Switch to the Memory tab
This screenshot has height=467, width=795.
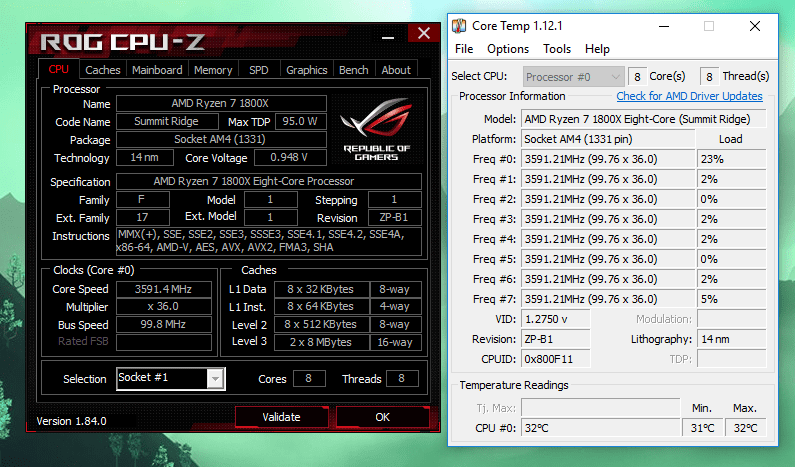coord(213,70)
